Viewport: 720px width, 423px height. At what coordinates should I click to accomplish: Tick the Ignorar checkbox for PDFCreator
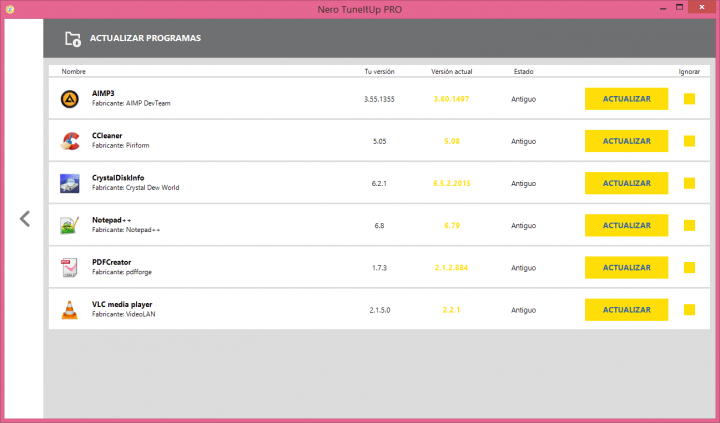coord(689,268)
